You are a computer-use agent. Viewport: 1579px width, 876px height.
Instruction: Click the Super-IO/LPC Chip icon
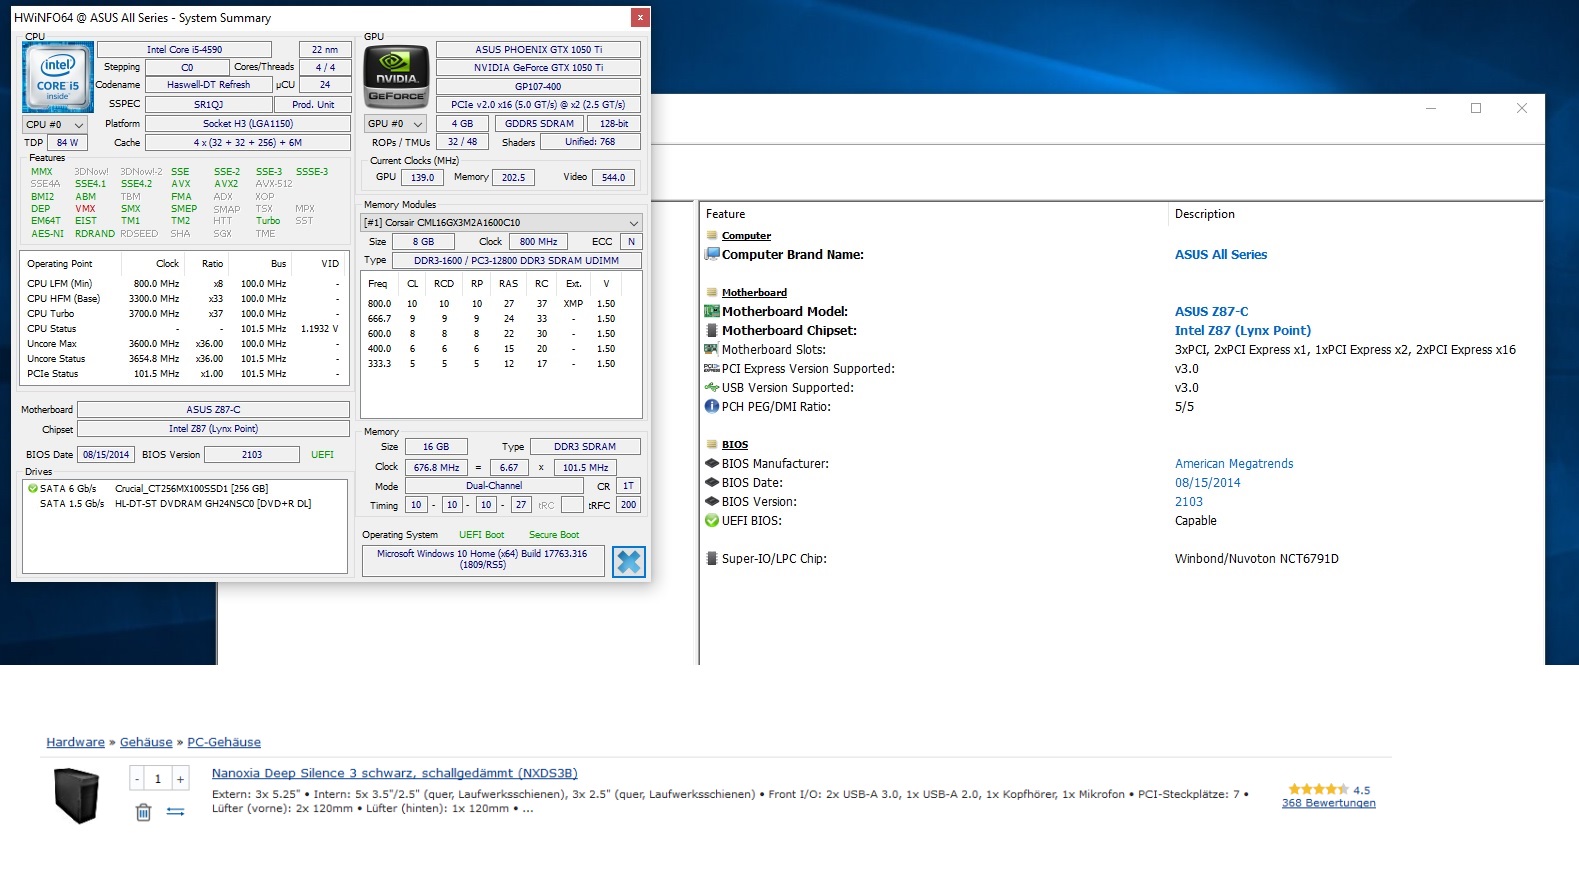[x=712, y=558]
